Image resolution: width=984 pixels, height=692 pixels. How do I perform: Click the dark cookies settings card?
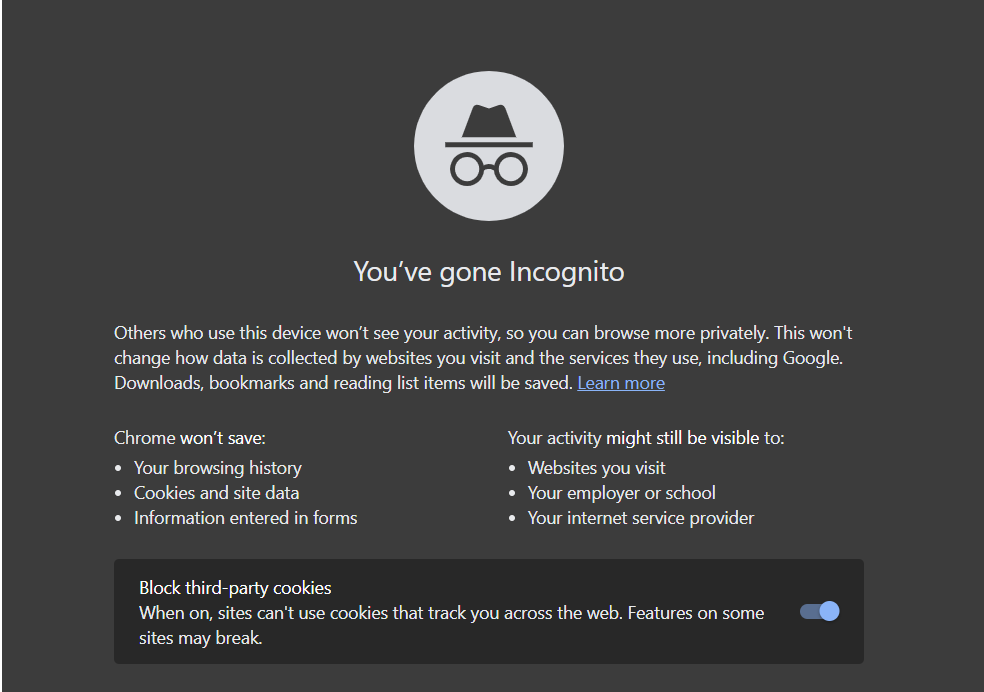pos(488,612)
